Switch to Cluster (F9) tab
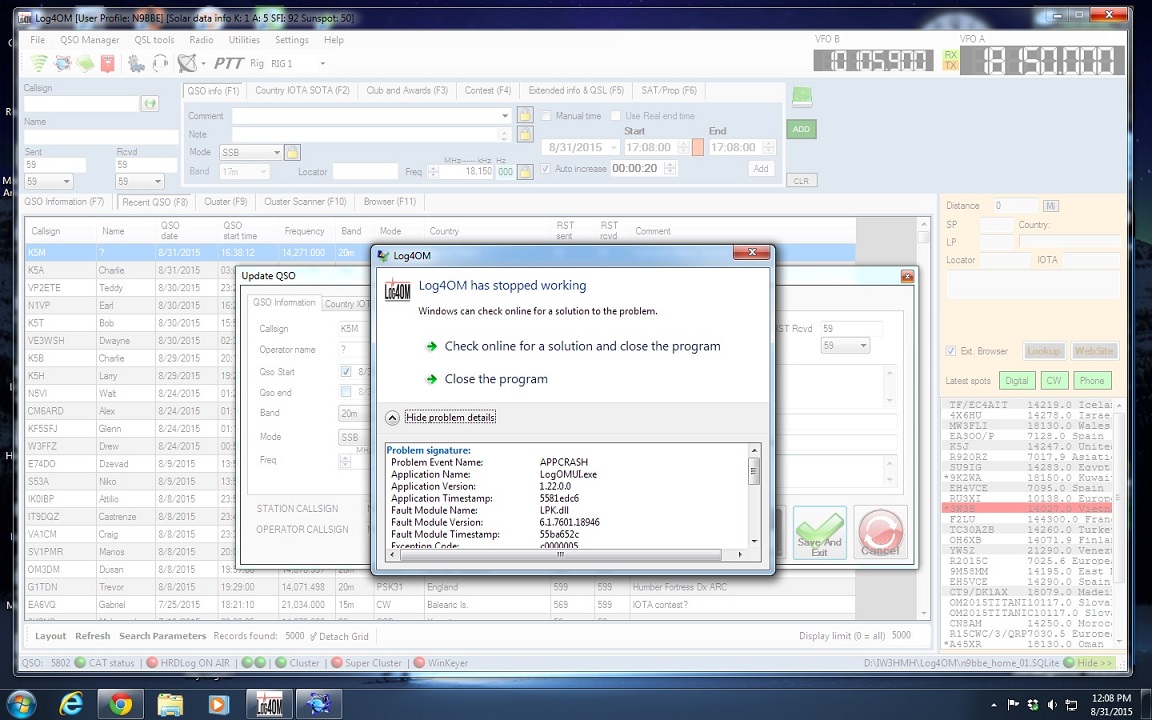 [x=226, y=201]
